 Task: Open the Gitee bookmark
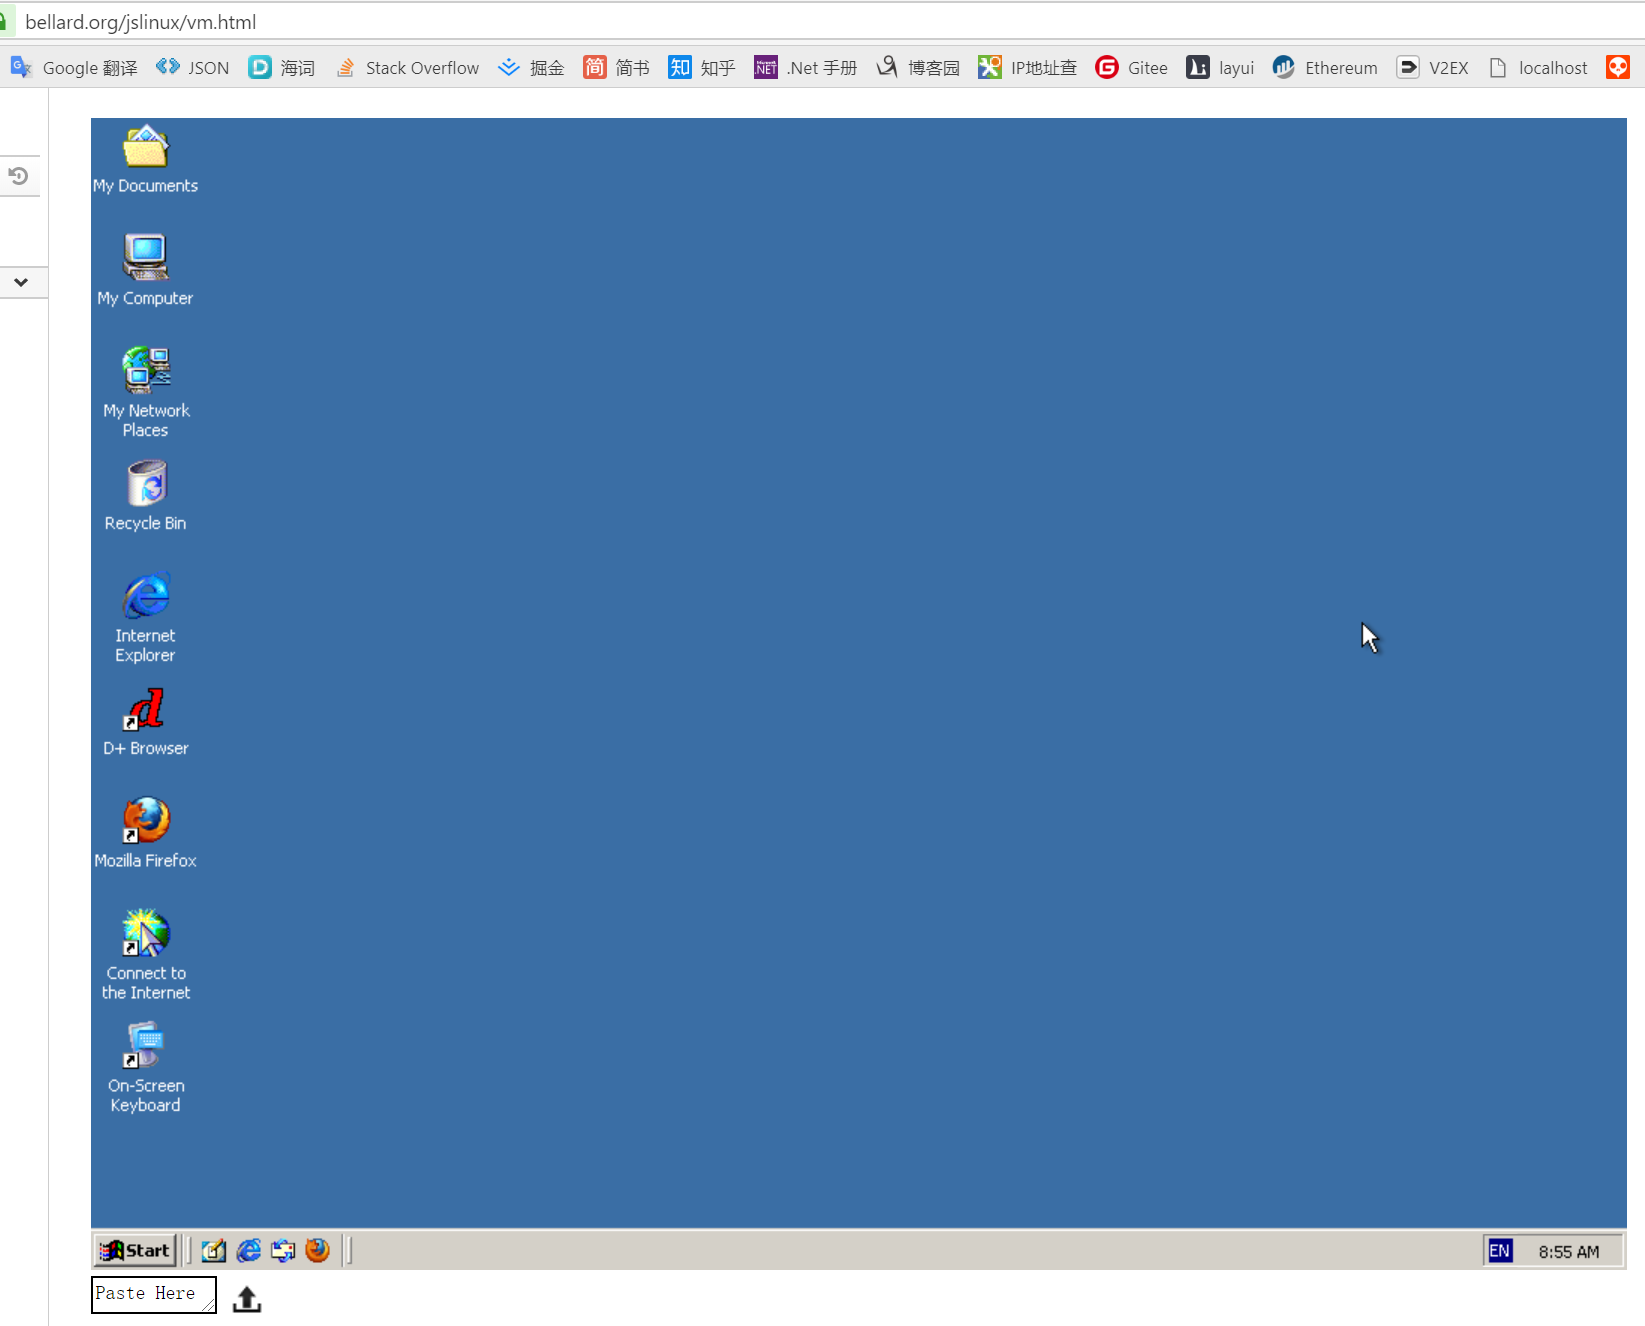(x=1132, y=68)
